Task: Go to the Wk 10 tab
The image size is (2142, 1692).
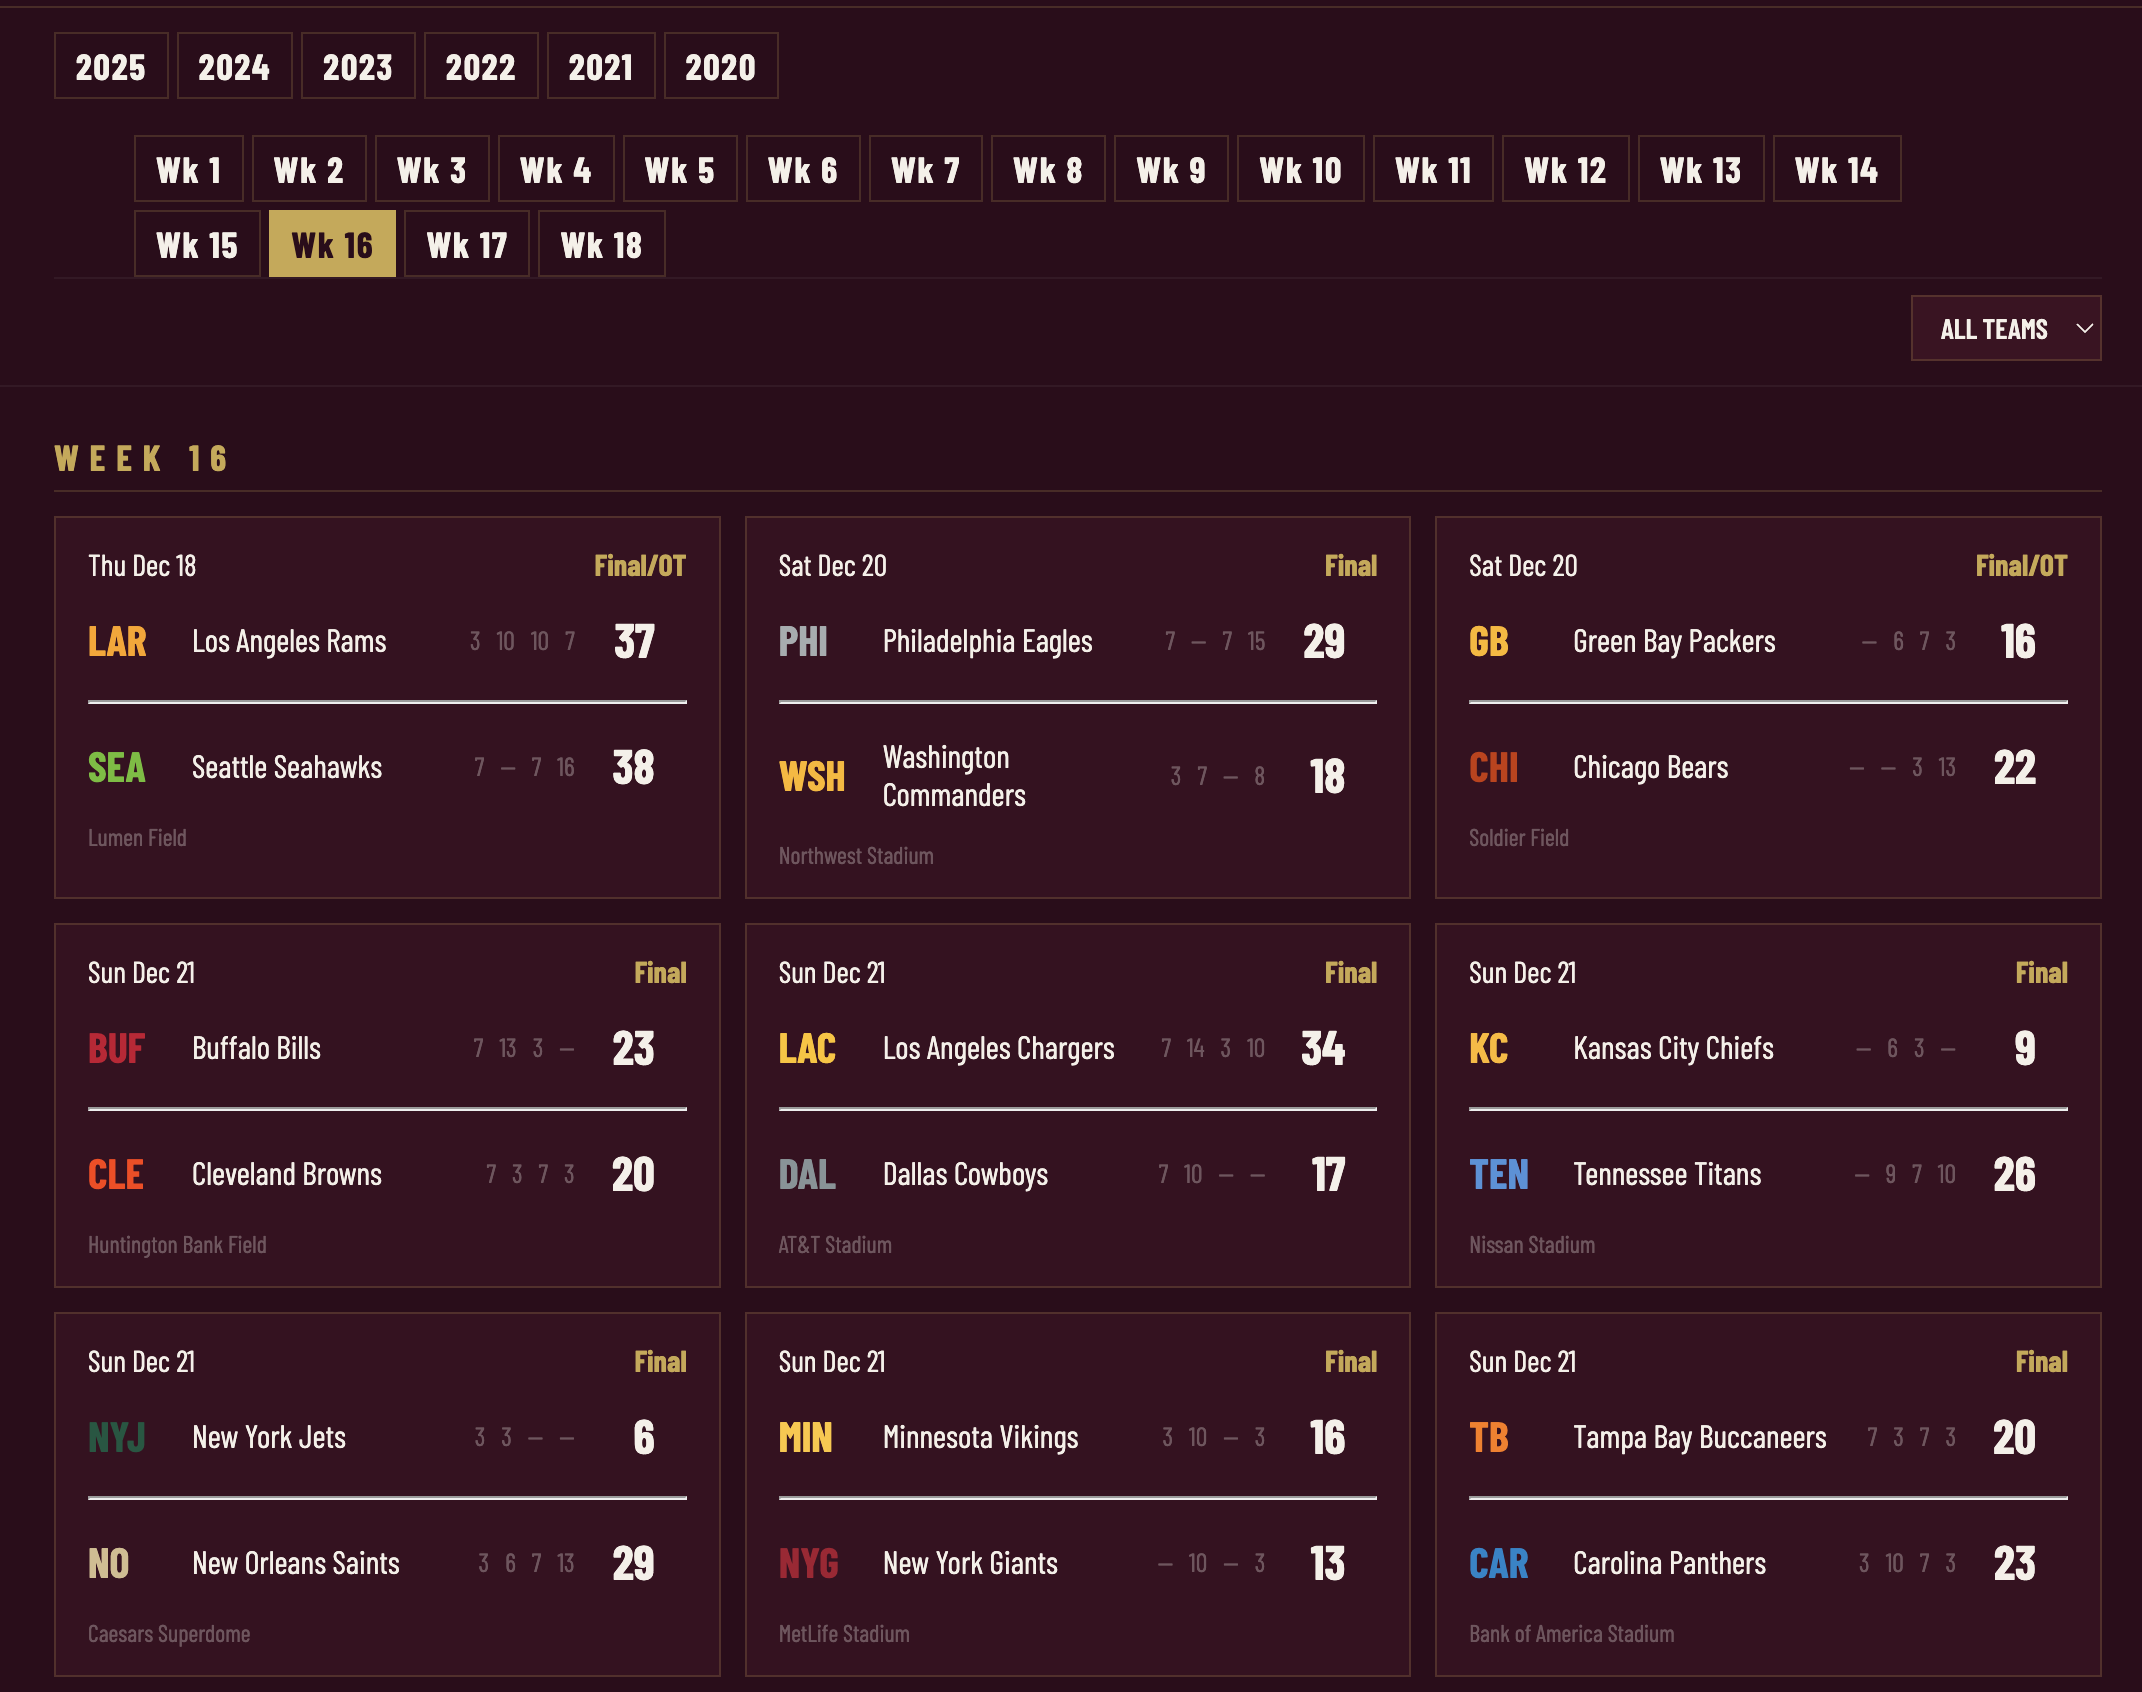Action: tap(1300, 170)
